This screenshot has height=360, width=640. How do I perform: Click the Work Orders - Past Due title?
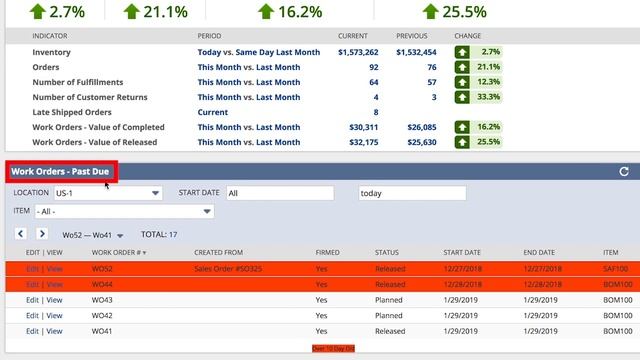coord(60,171)
